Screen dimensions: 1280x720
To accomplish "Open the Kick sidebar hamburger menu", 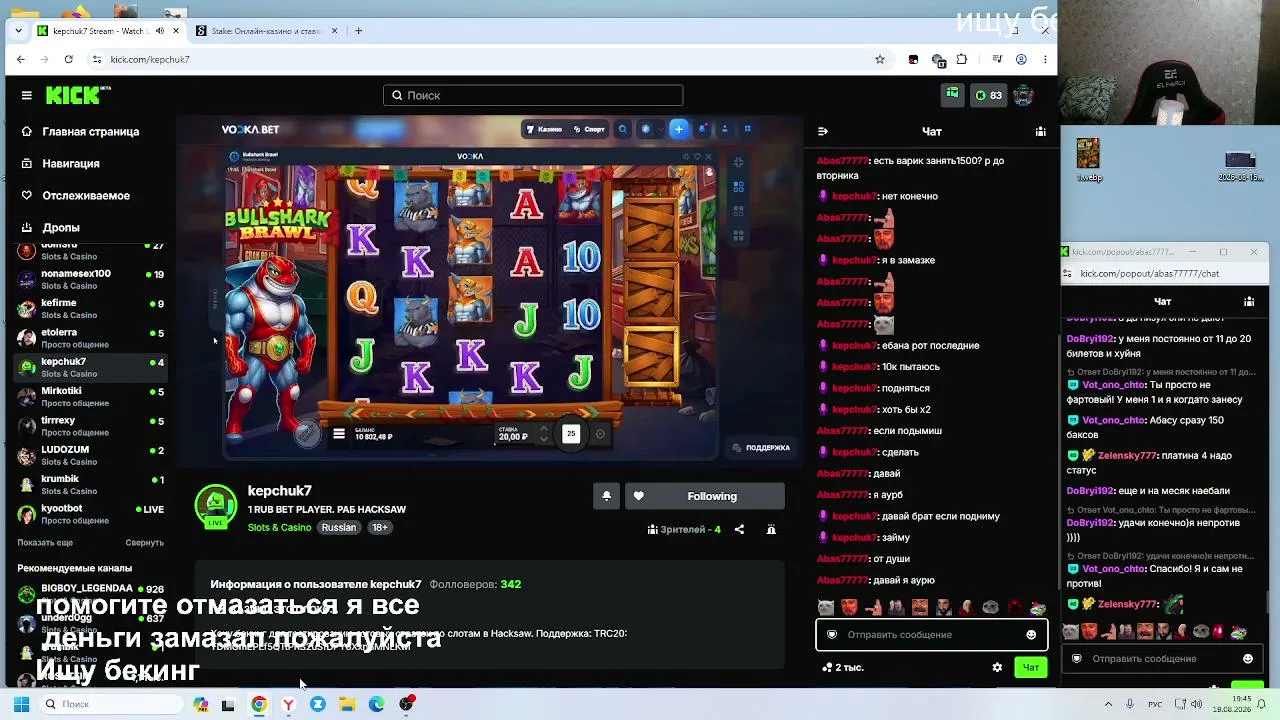I will click(x=27, y=95).
